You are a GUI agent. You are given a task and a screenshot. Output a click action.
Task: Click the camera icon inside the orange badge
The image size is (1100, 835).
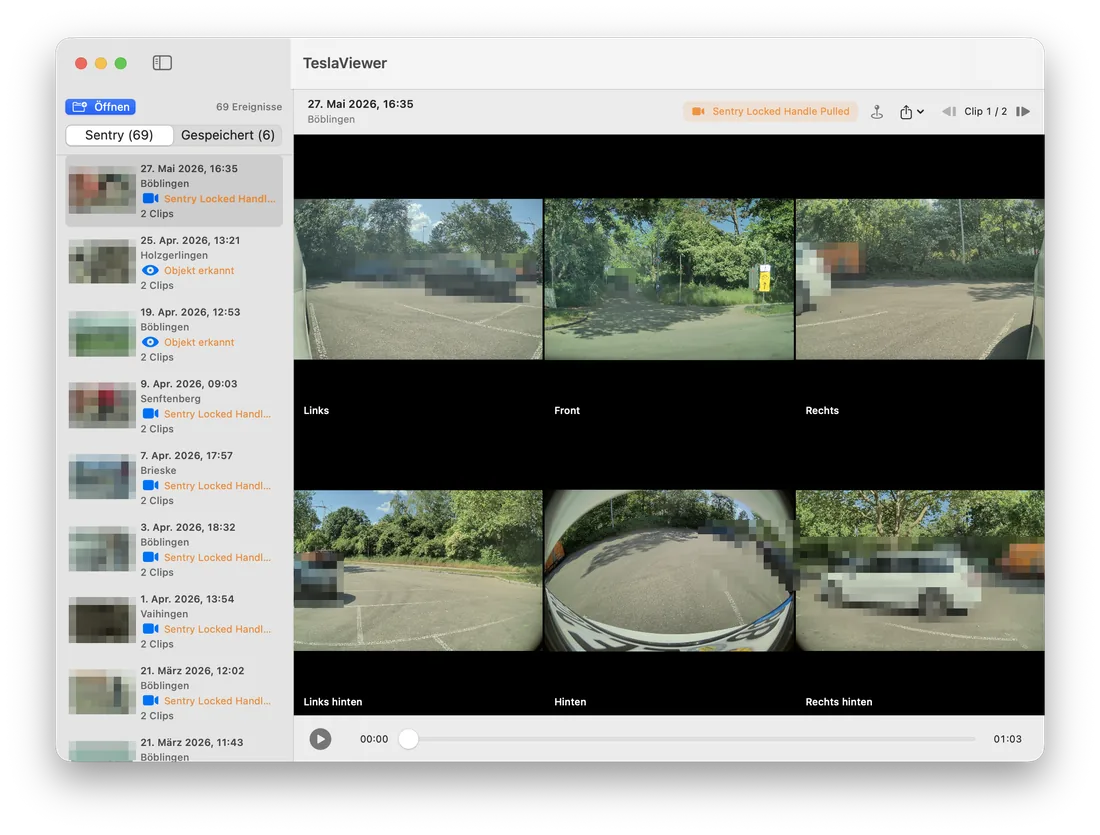coord(698,112)
